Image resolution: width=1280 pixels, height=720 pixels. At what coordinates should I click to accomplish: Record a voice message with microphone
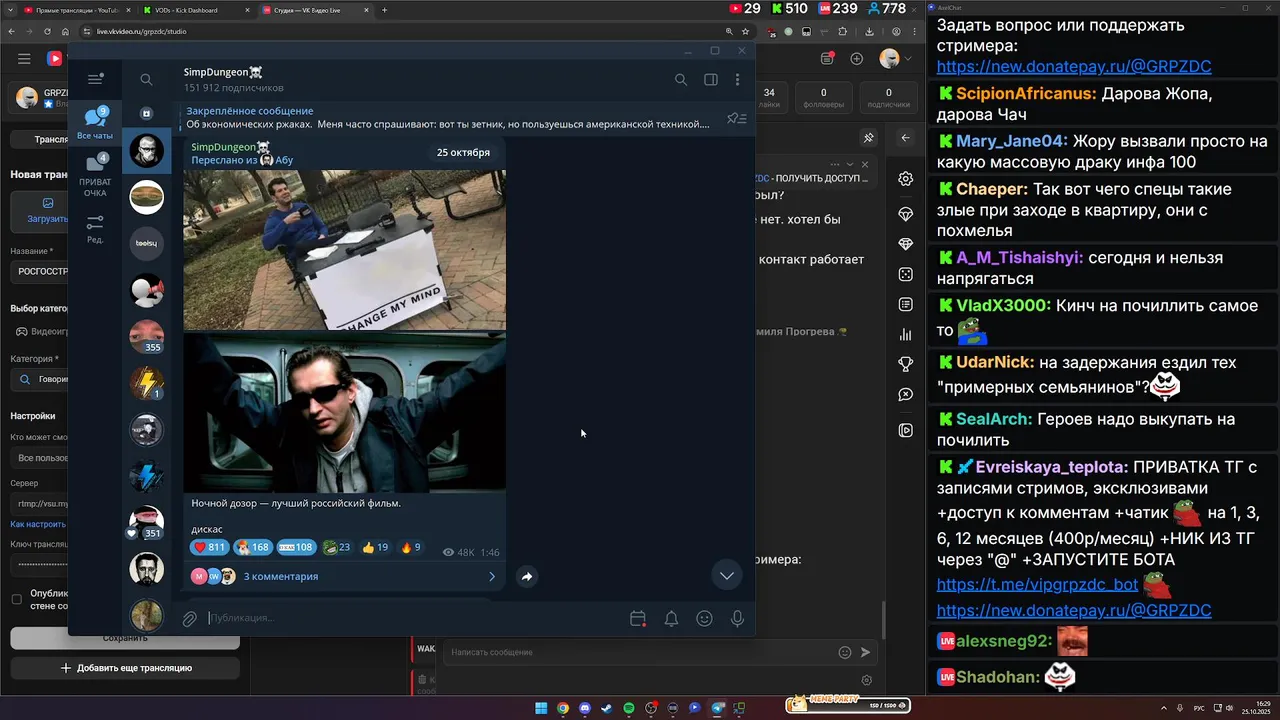coord(737,619)
